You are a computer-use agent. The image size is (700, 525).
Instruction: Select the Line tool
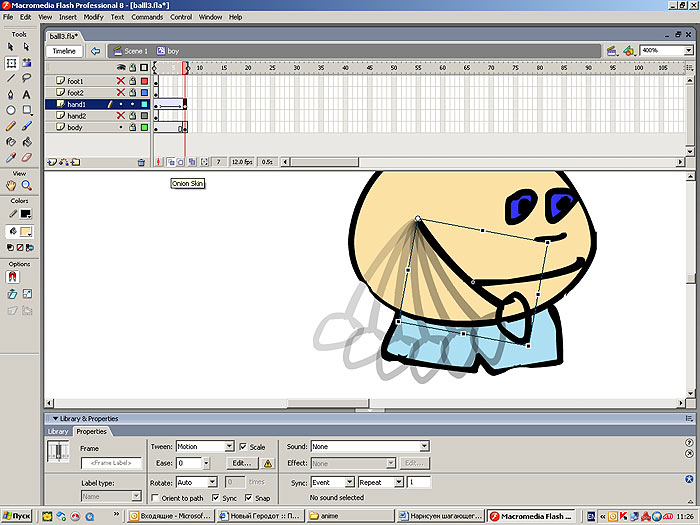pyautogui.click(x=11, y=78)
